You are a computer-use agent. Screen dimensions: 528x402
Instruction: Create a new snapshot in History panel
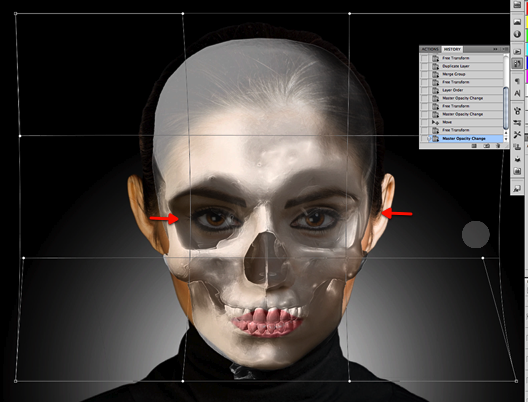click(487, 146)
